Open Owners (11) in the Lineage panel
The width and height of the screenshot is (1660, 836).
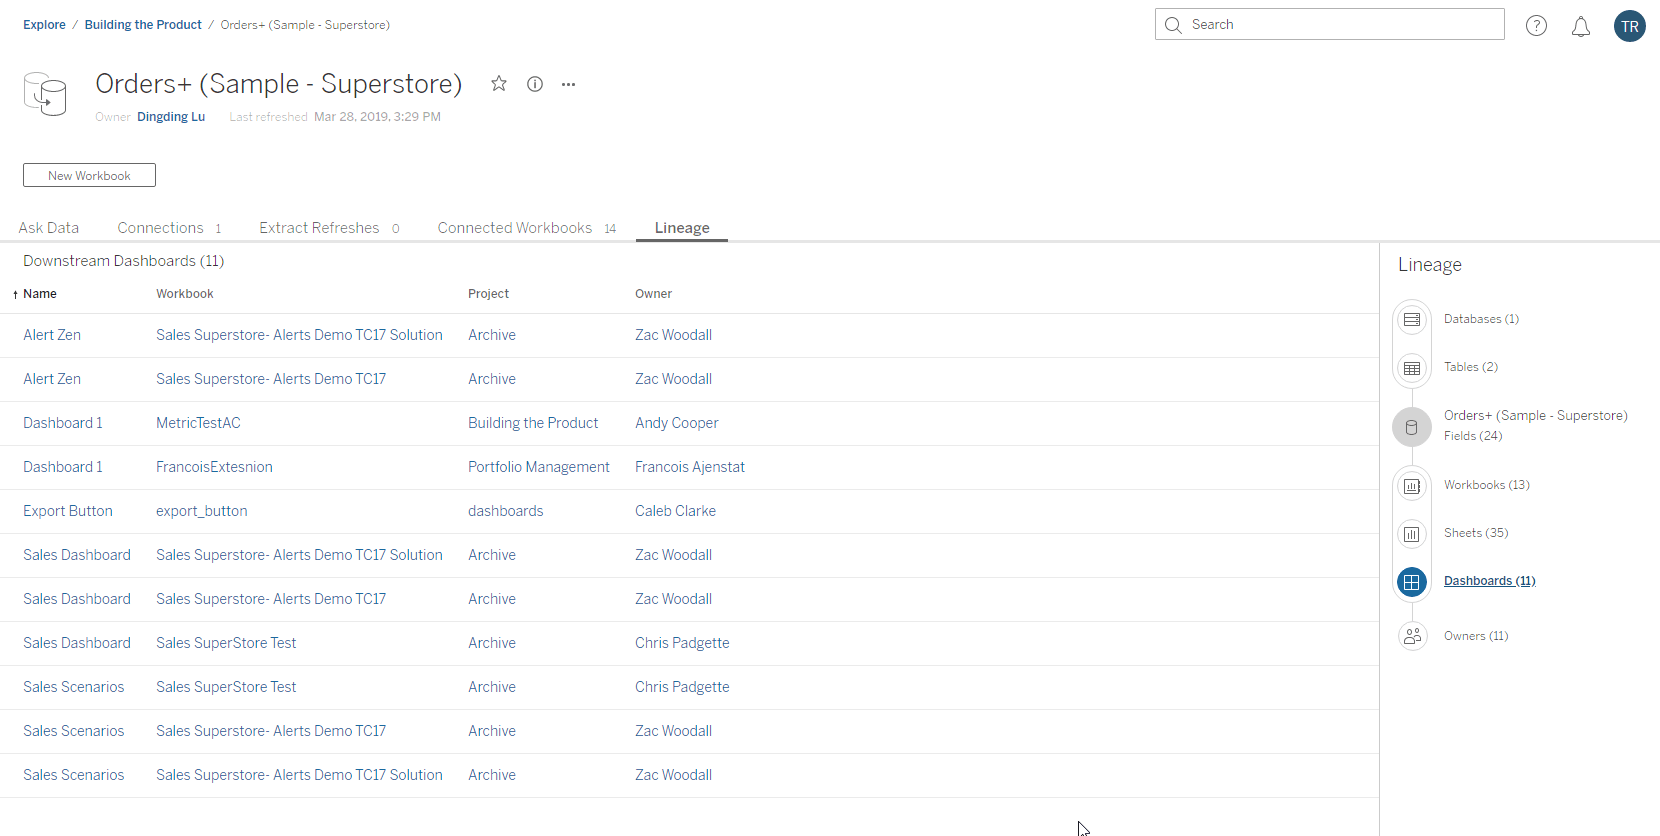pyautogui.click(x=1476, y=636)
